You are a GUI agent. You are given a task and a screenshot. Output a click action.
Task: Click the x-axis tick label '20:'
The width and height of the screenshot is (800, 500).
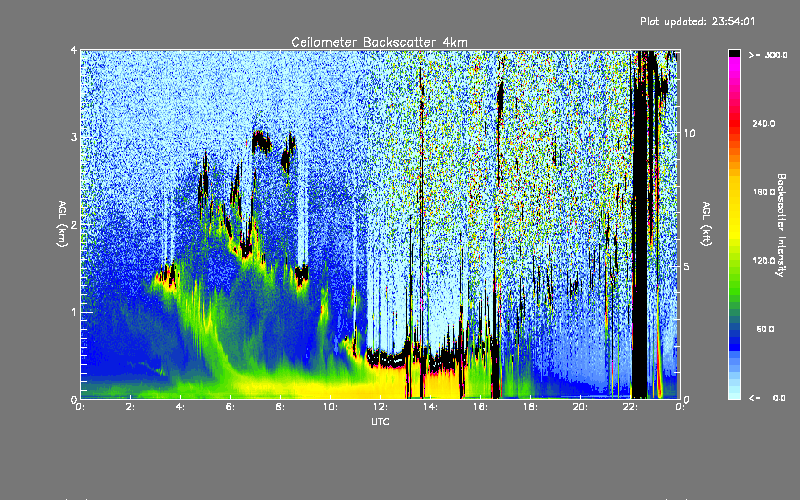[580, 407]
